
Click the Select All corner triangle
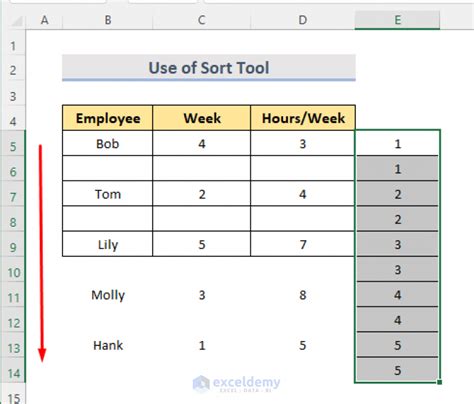(x=17, y=21)
